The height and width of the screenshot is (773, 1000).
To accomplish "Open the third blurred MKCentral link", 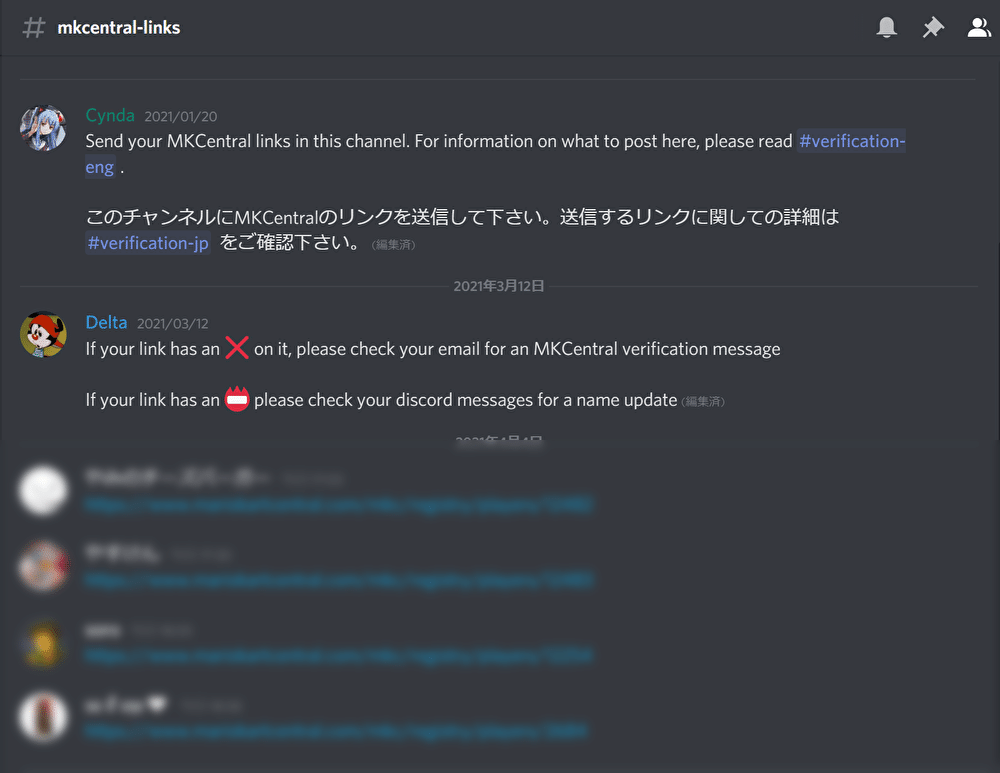I will point(339,655).
